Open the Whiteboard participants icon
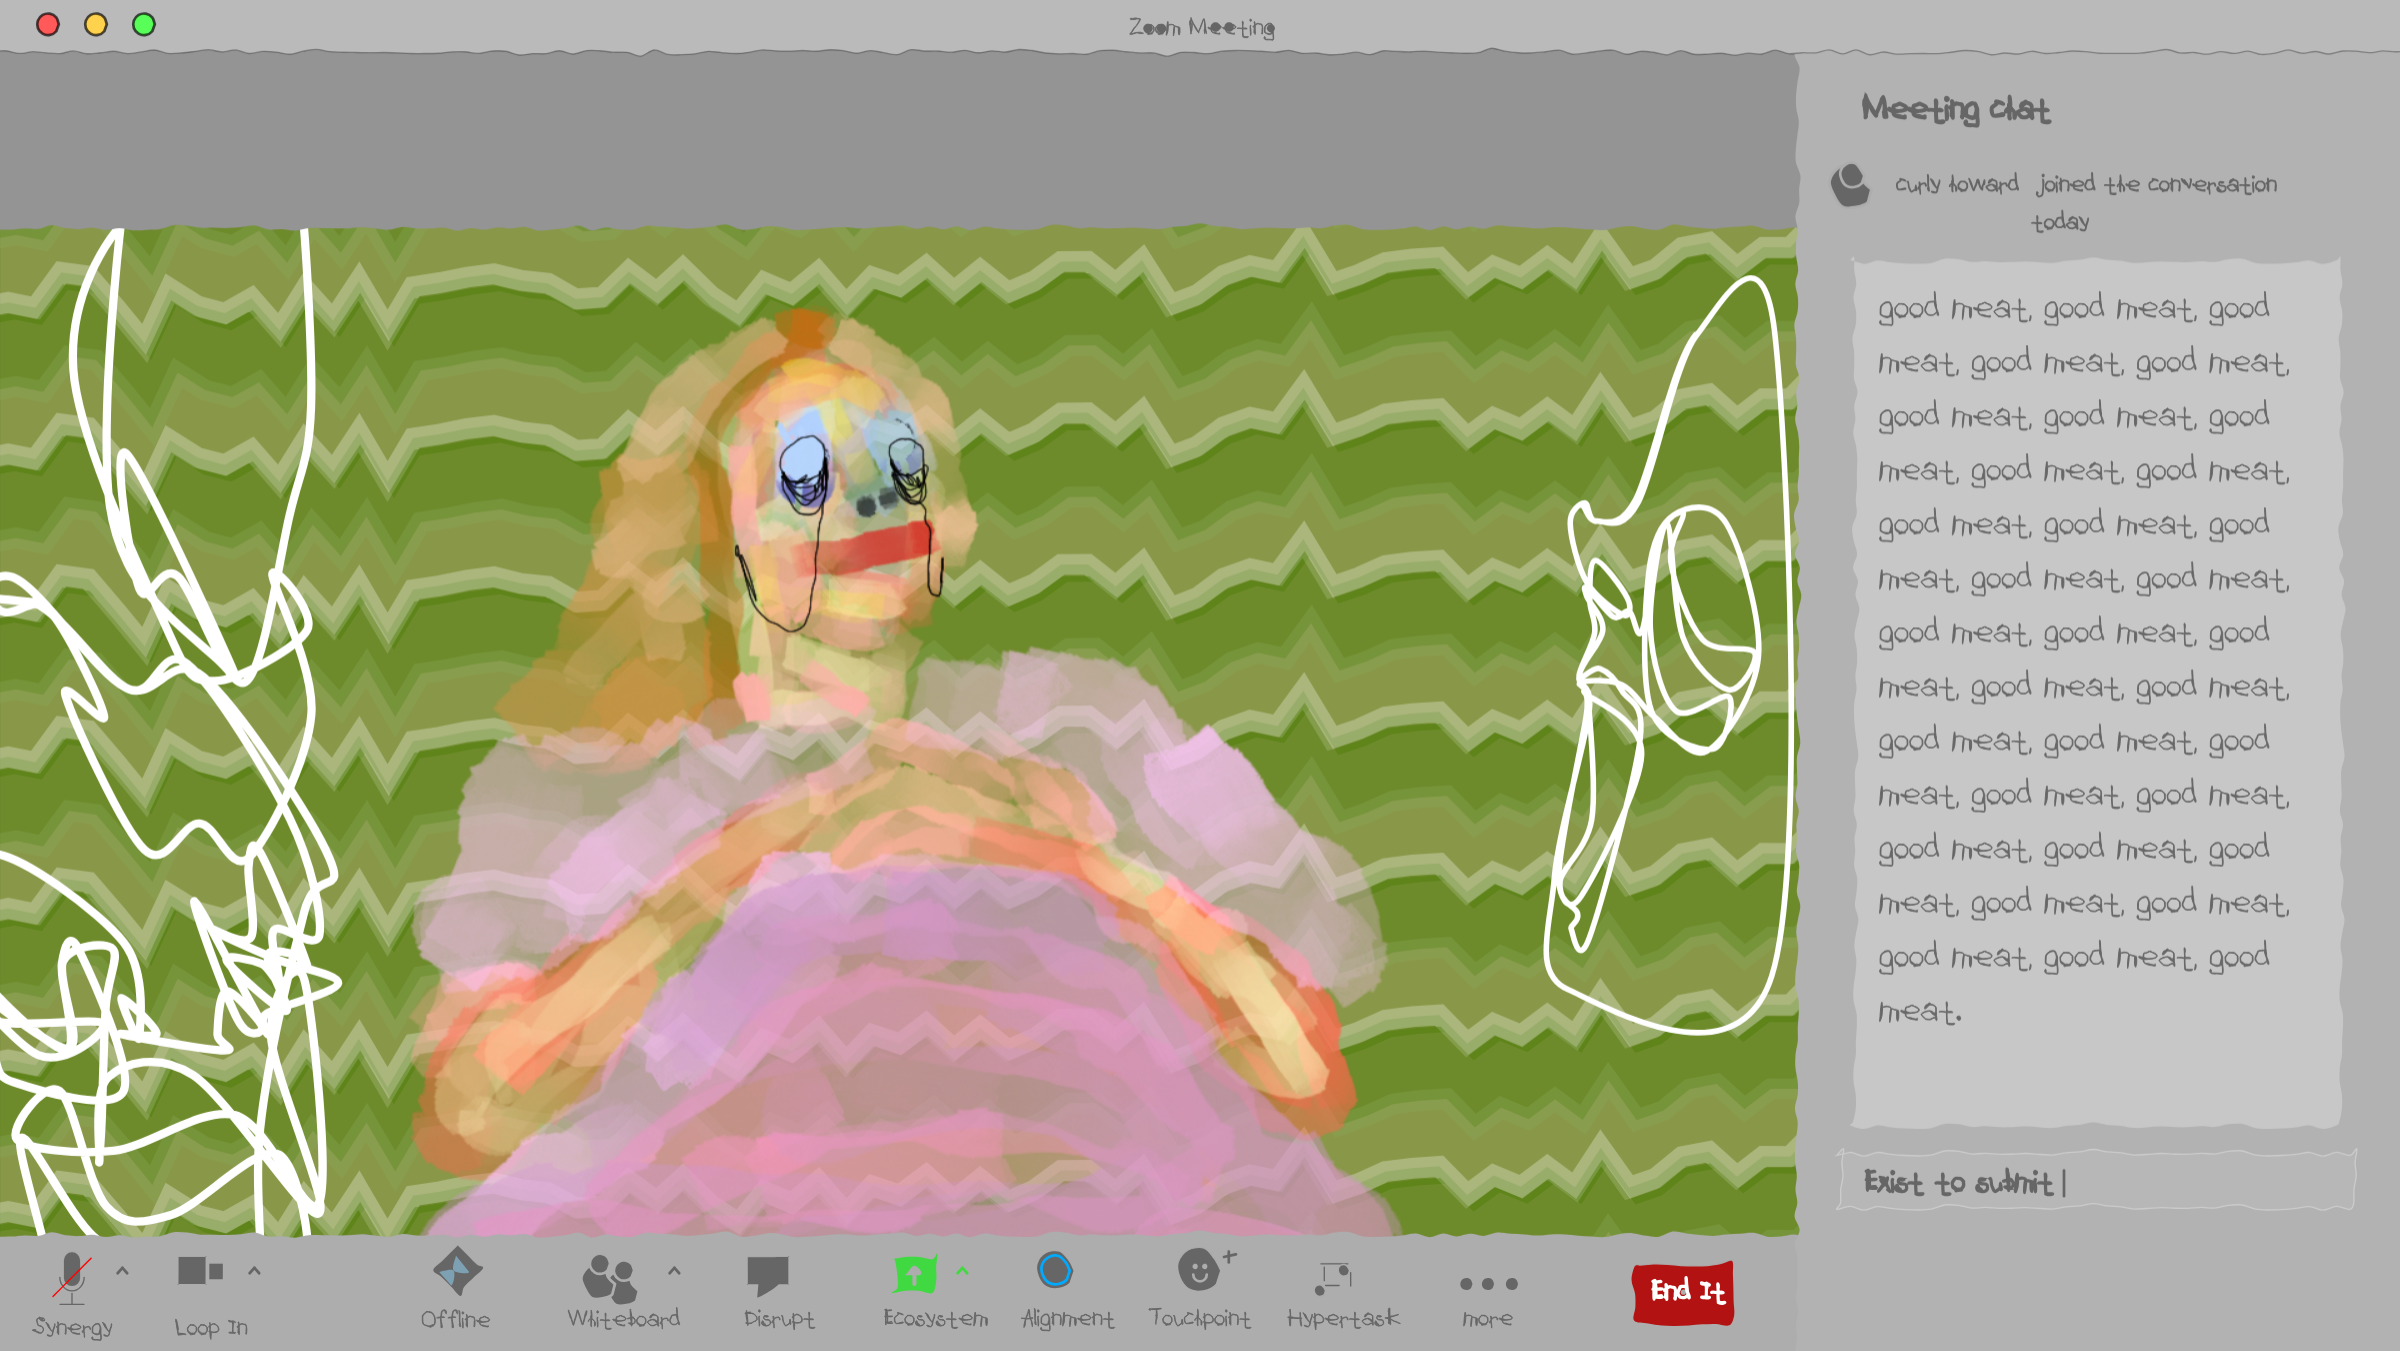2400x1351 pixels. coord(609,1278)
